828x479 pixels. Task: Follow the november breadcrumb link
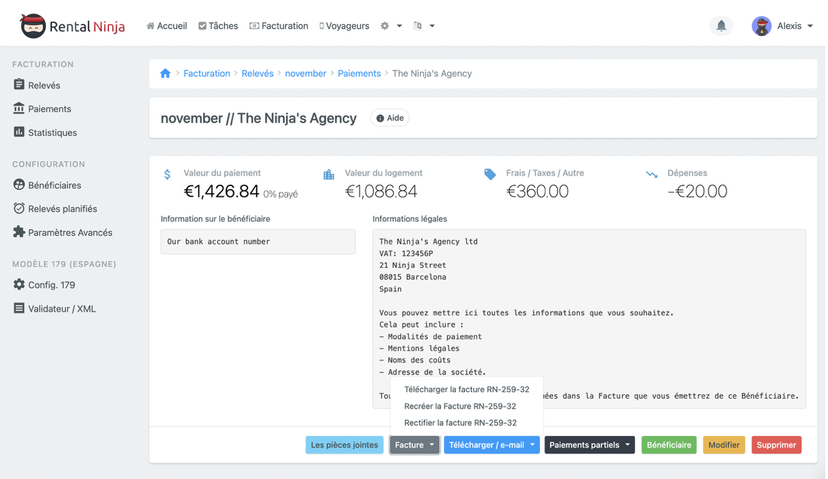(305, 73)
